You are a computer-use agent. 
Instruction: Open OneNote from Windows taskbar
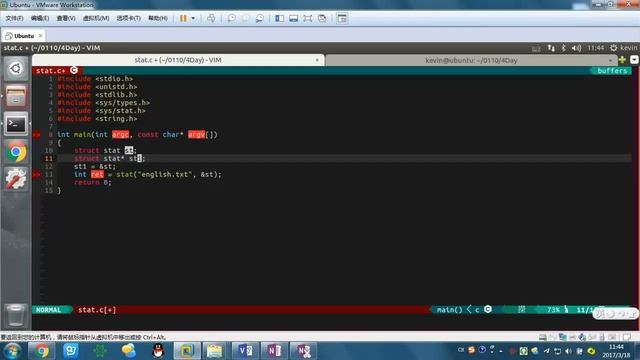click(274, 351)
